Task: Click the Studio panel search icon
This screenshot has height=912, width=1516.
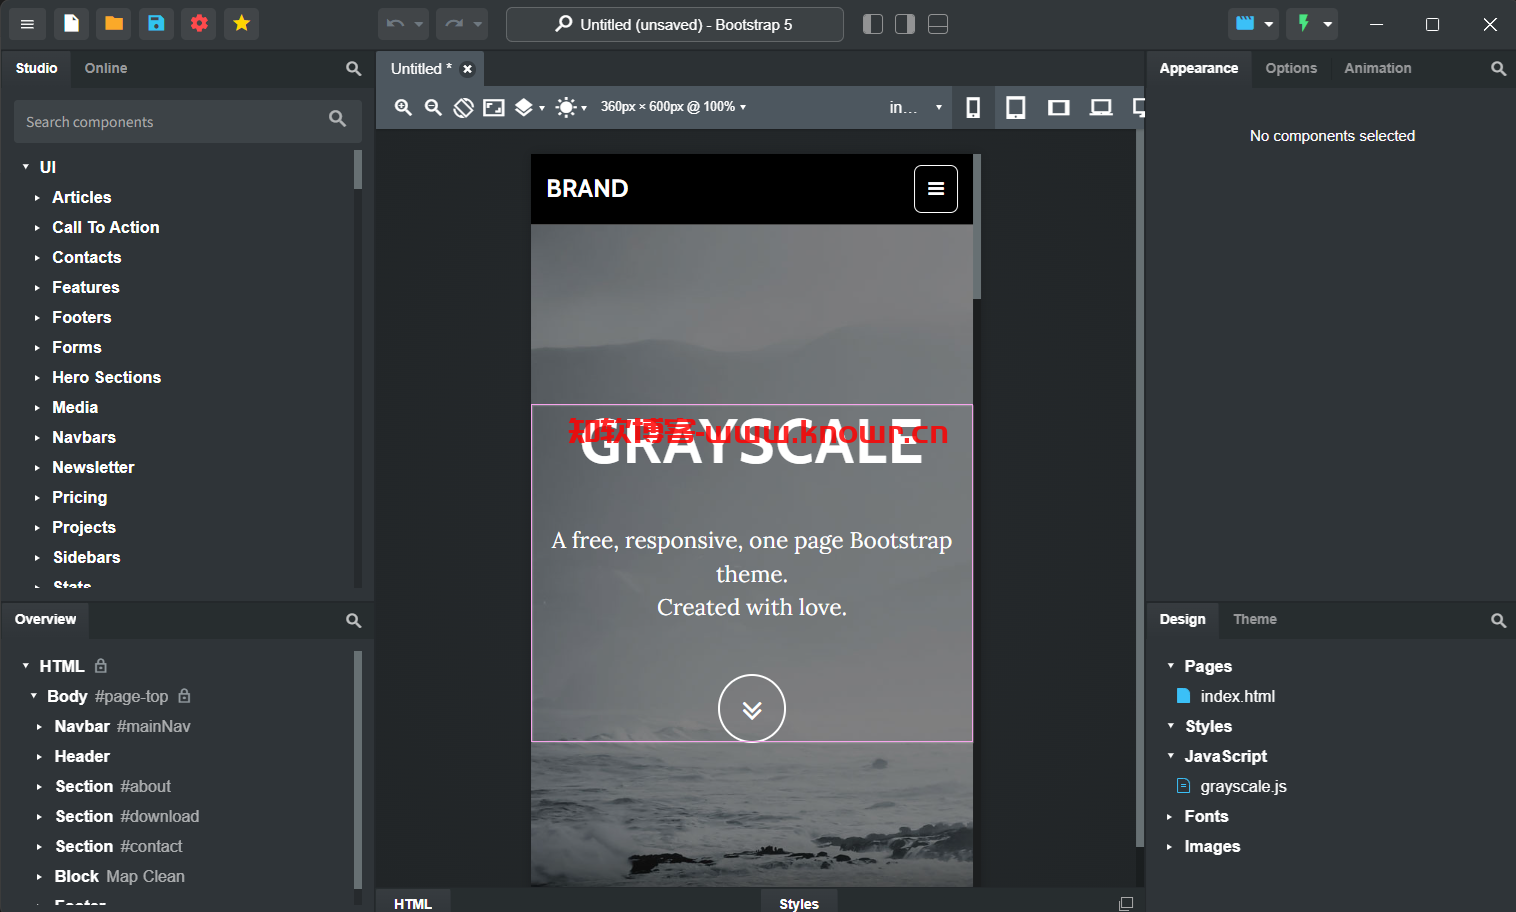Action: [353, 68]
